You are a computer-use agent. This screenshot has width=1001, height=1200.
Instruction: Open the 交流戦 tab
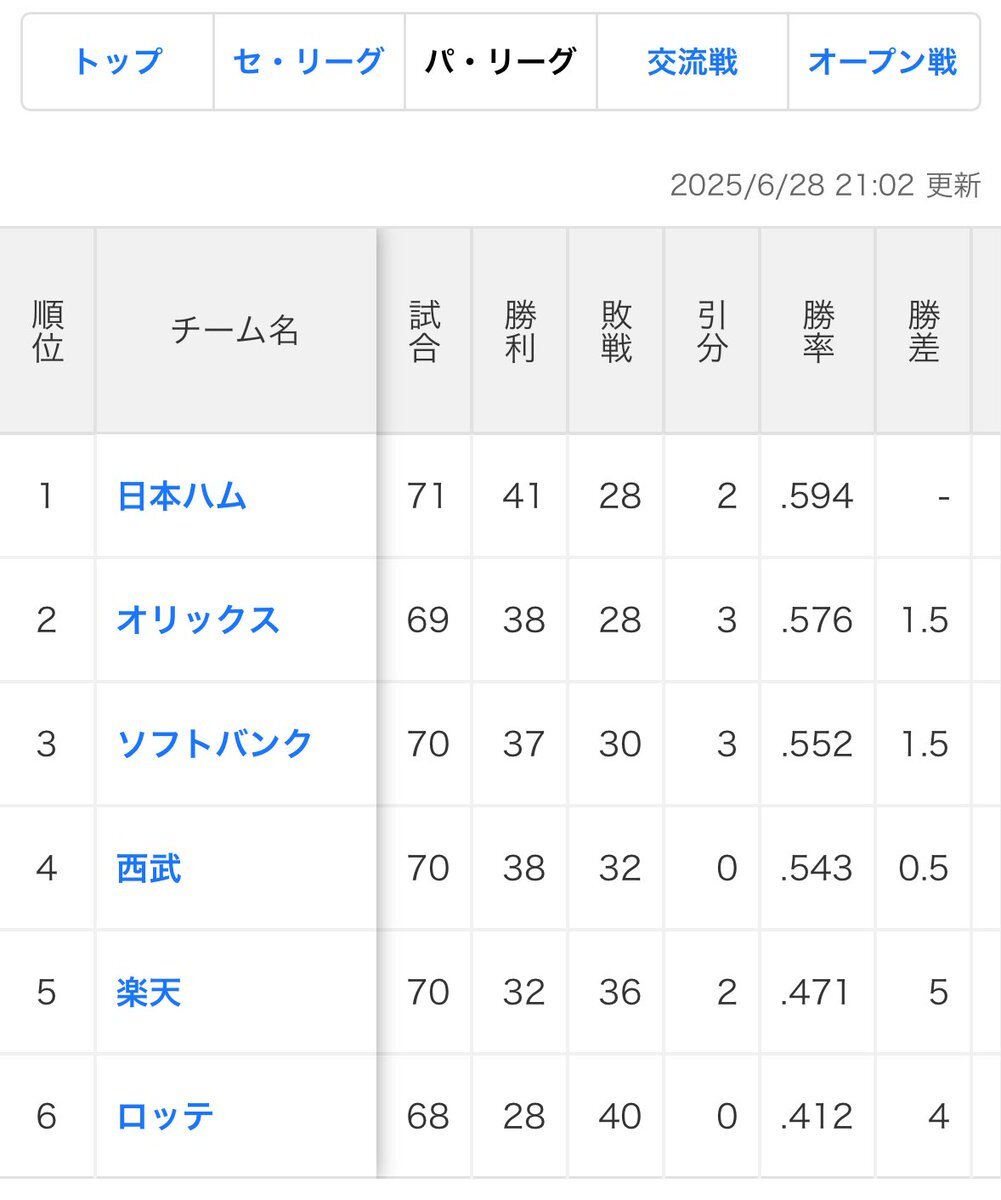click(x=692, y=62)
